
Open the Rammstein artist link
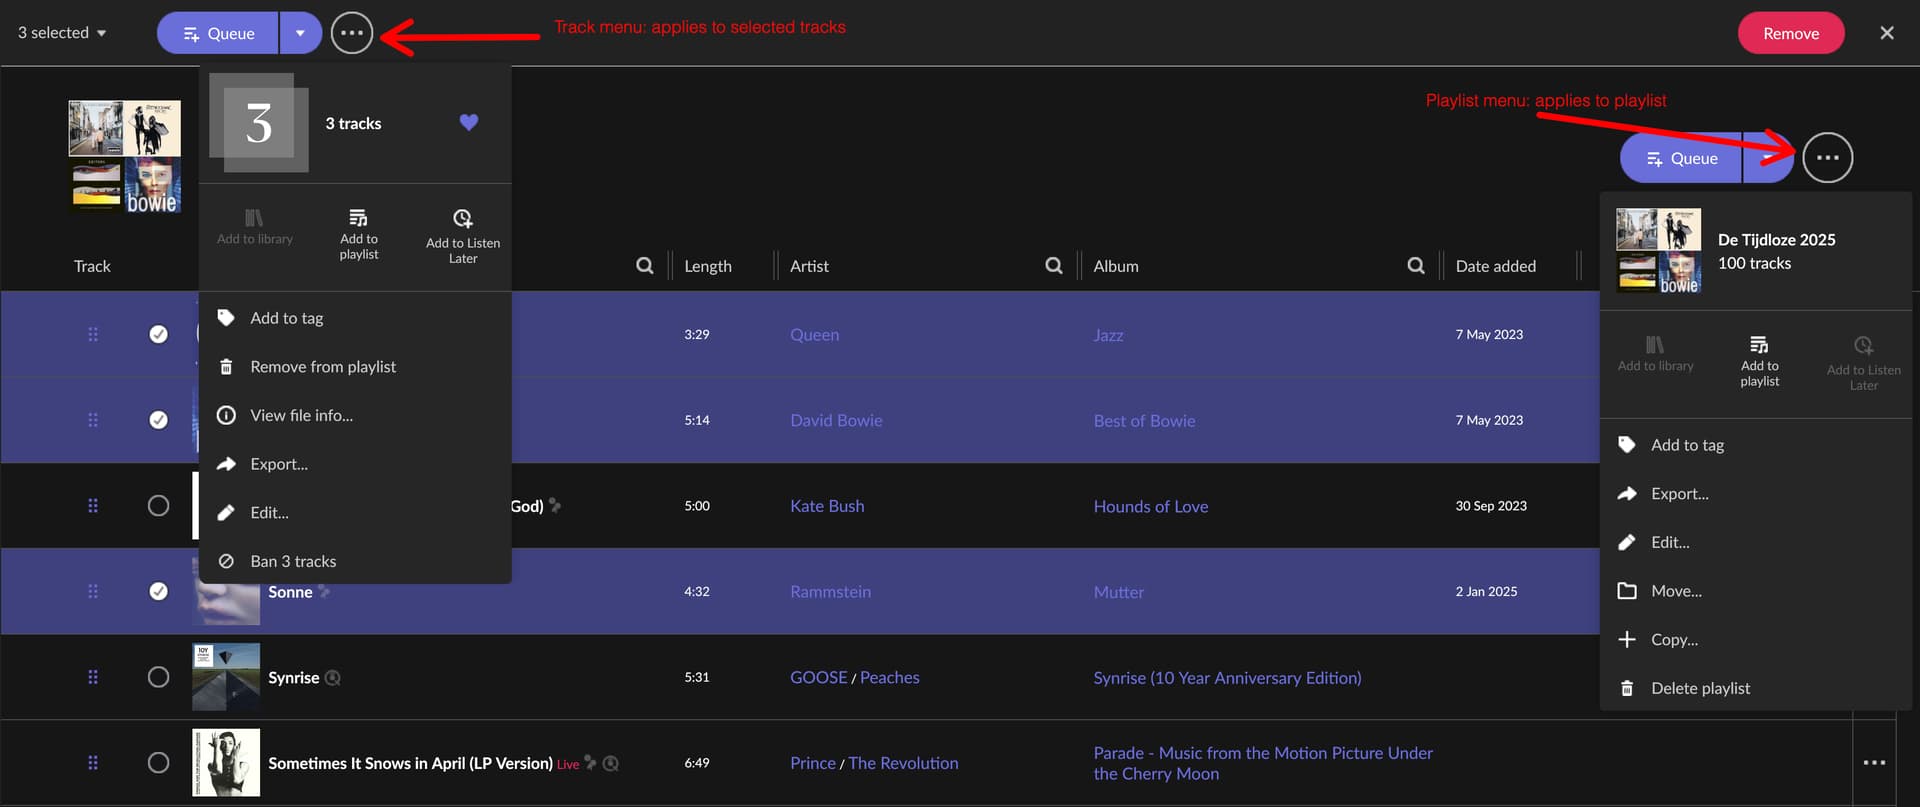coord(830,592)
